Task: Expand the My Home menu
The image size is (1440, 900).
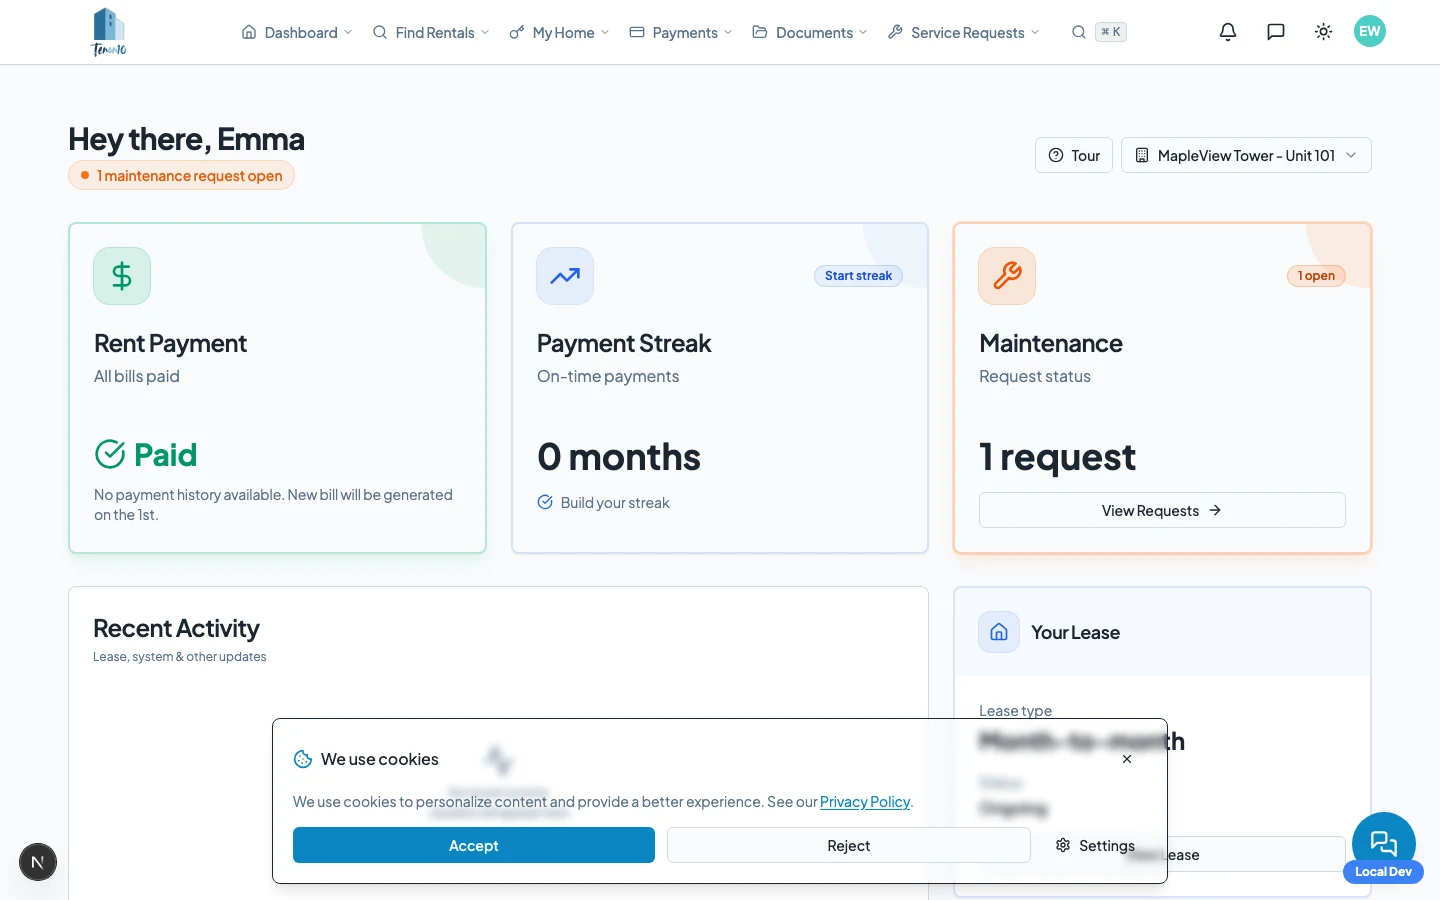Action: 559,32
